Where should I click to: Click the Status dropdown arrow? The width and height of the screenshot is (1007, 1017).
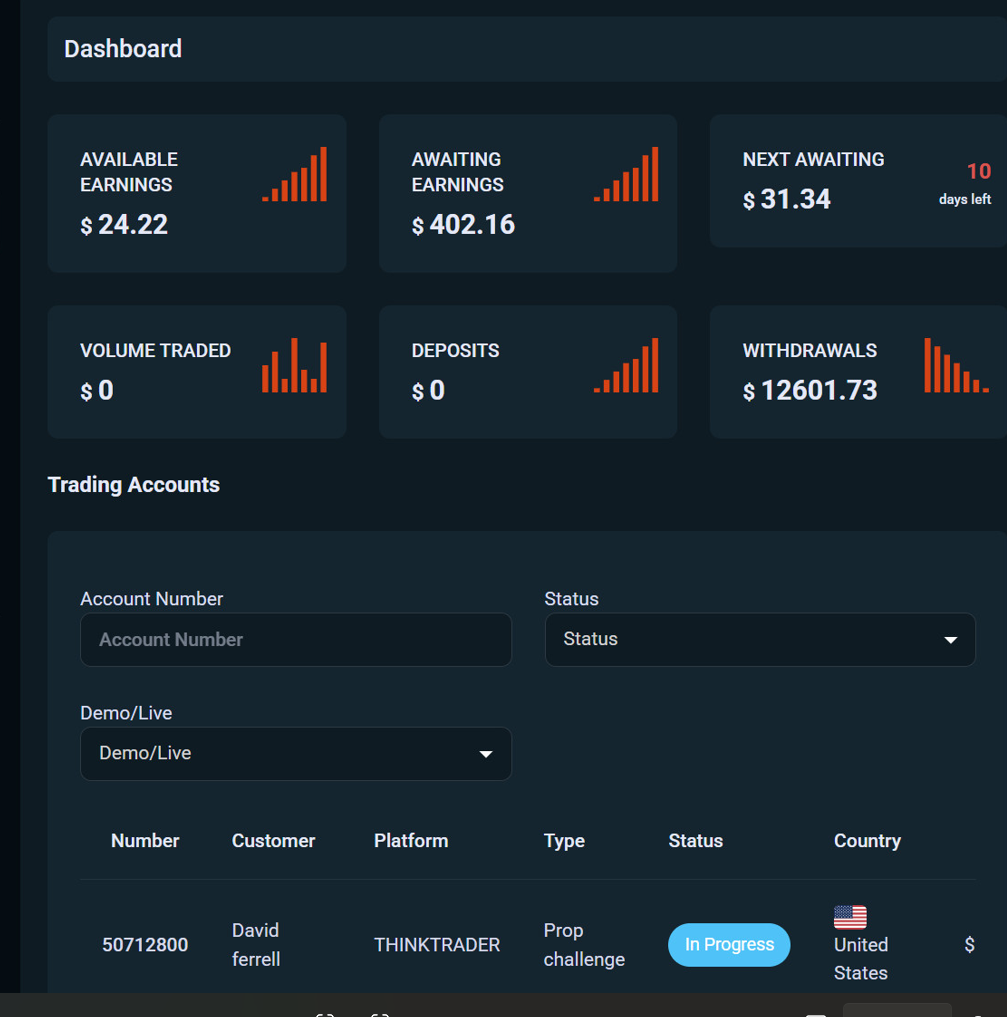coord(951,640)
